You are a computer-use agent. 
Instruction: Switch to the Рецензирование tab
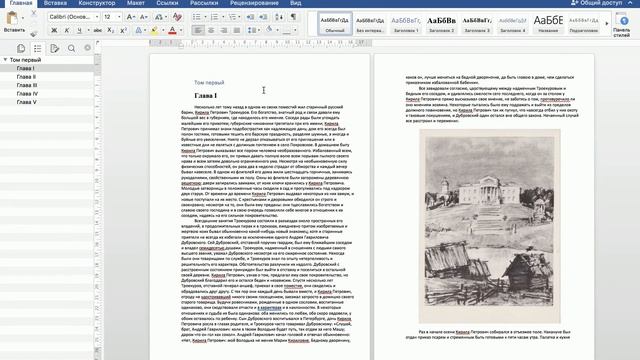tap(254, 3)
